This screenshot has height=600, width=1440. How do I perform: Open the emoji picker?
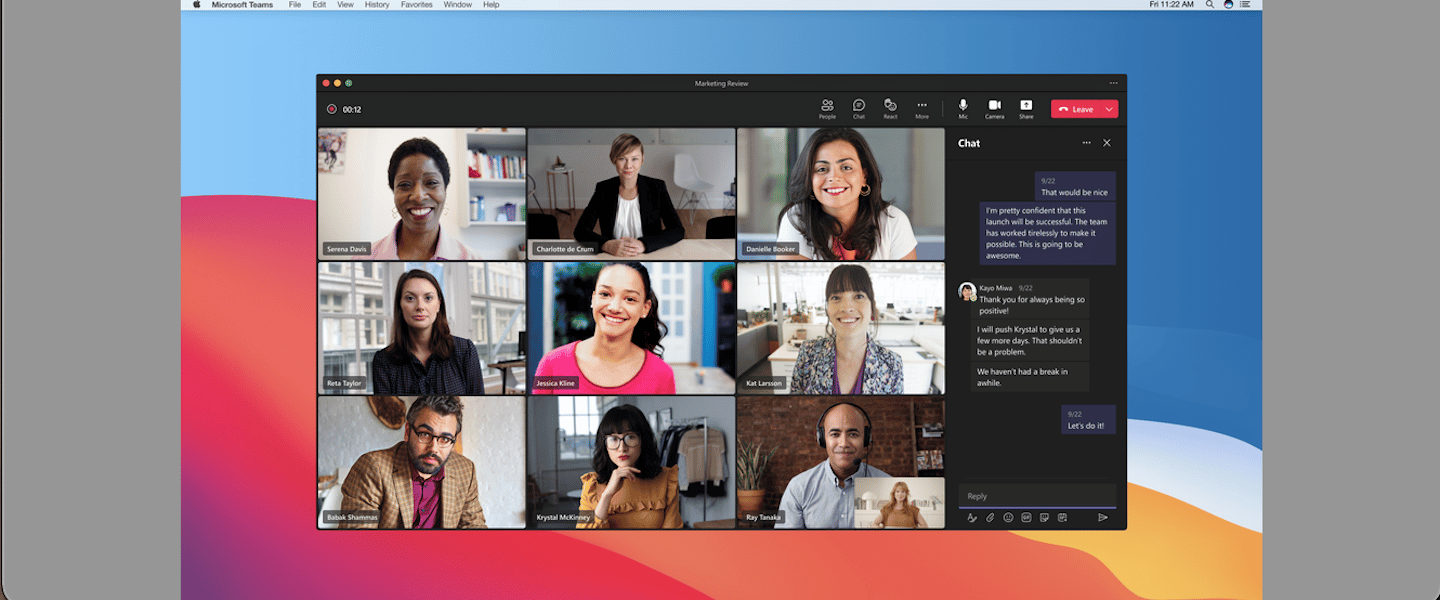pyautogui.click(x=1008, y=517)
